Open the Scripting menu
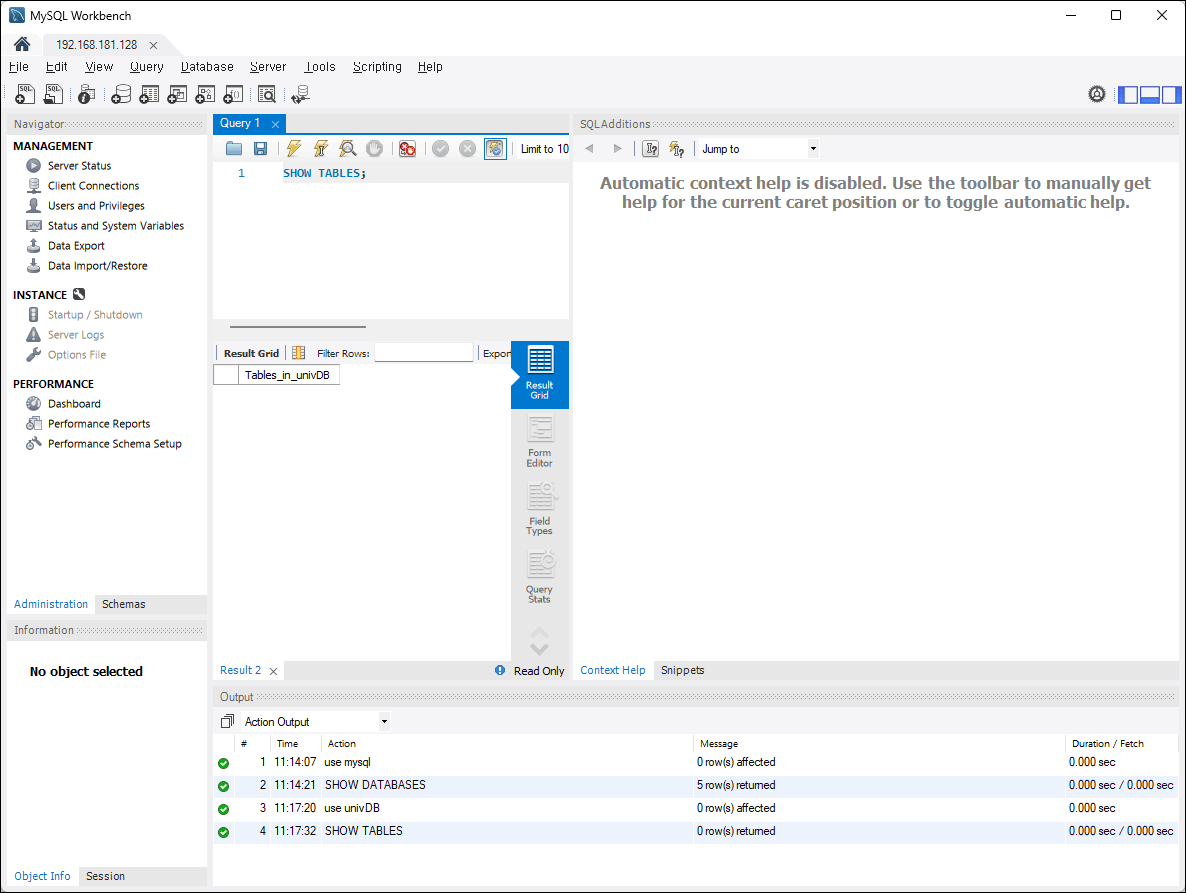The image size is (1186, 893). [377, 67]
